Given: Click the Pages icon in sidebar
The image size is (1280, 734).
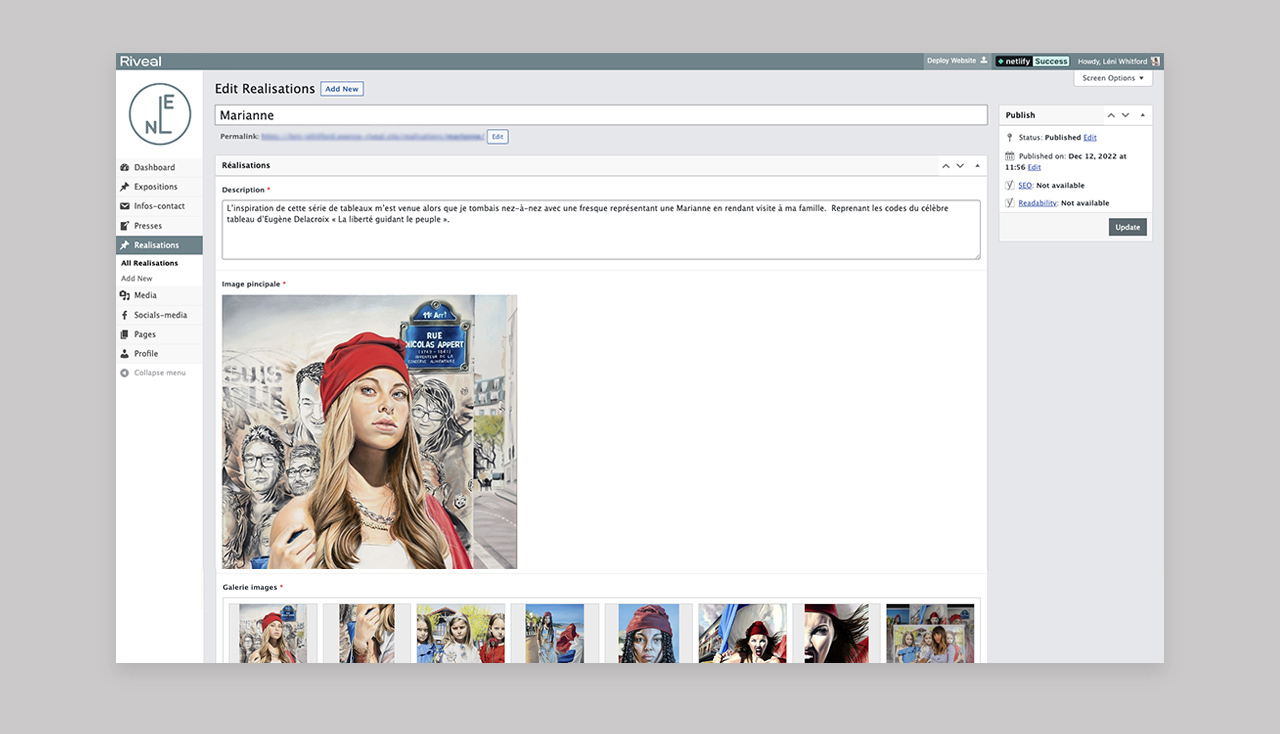Looking at the screenshot, I should click(x=125, y=334).
